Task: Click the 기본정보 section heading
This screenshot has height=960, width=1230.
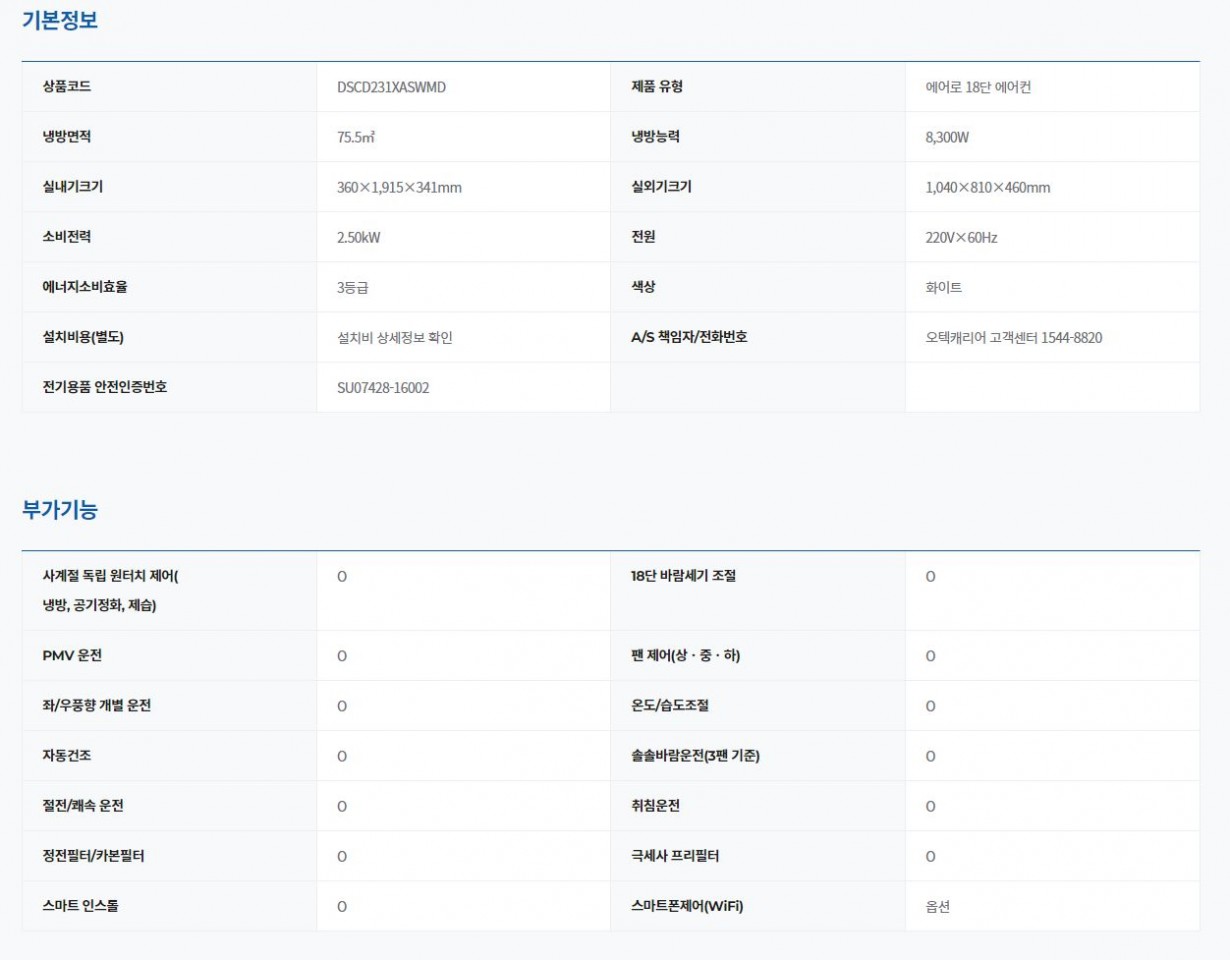Action: coord(60,21)
